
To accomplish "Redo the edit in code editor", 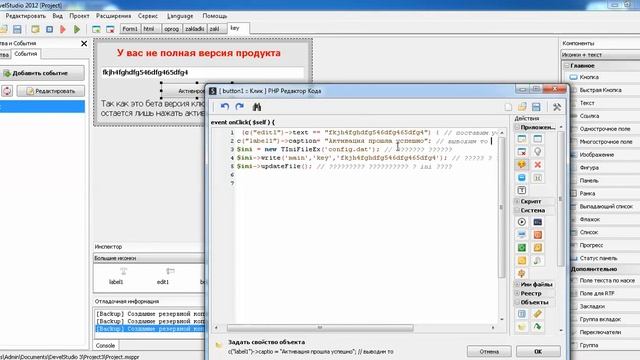I will (x=240, y=107).
